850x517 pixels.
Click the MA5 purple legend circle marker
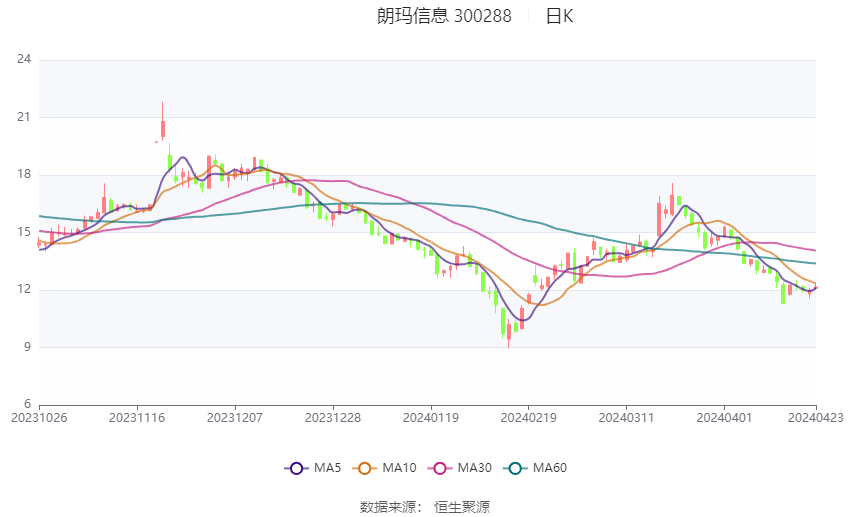click(295, 468)
